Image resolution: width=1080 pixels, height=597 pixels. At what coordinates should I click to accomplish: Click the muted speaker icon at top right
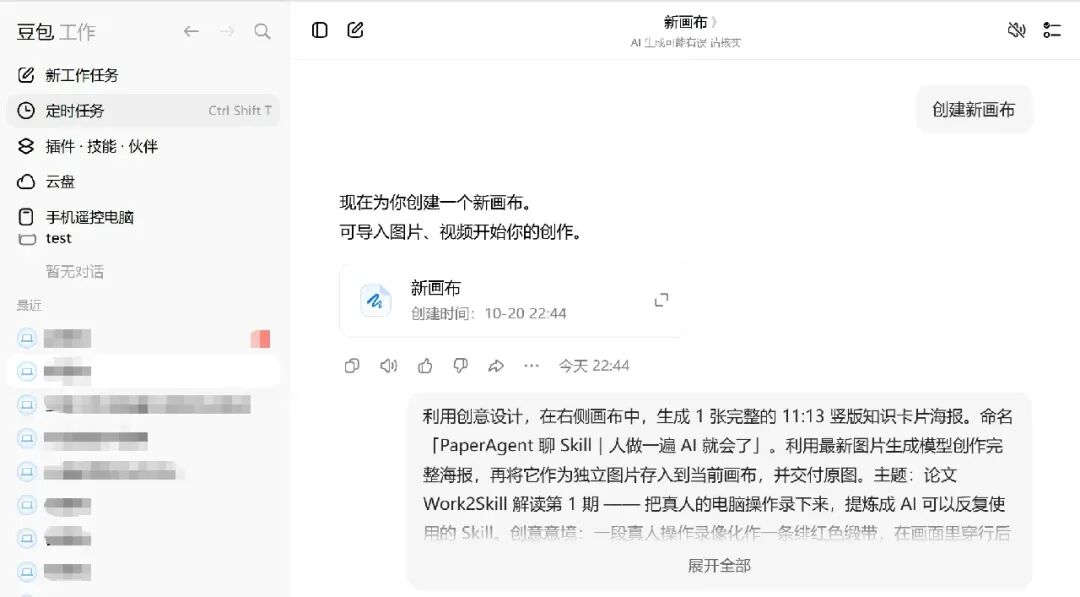click(1017, 30)
